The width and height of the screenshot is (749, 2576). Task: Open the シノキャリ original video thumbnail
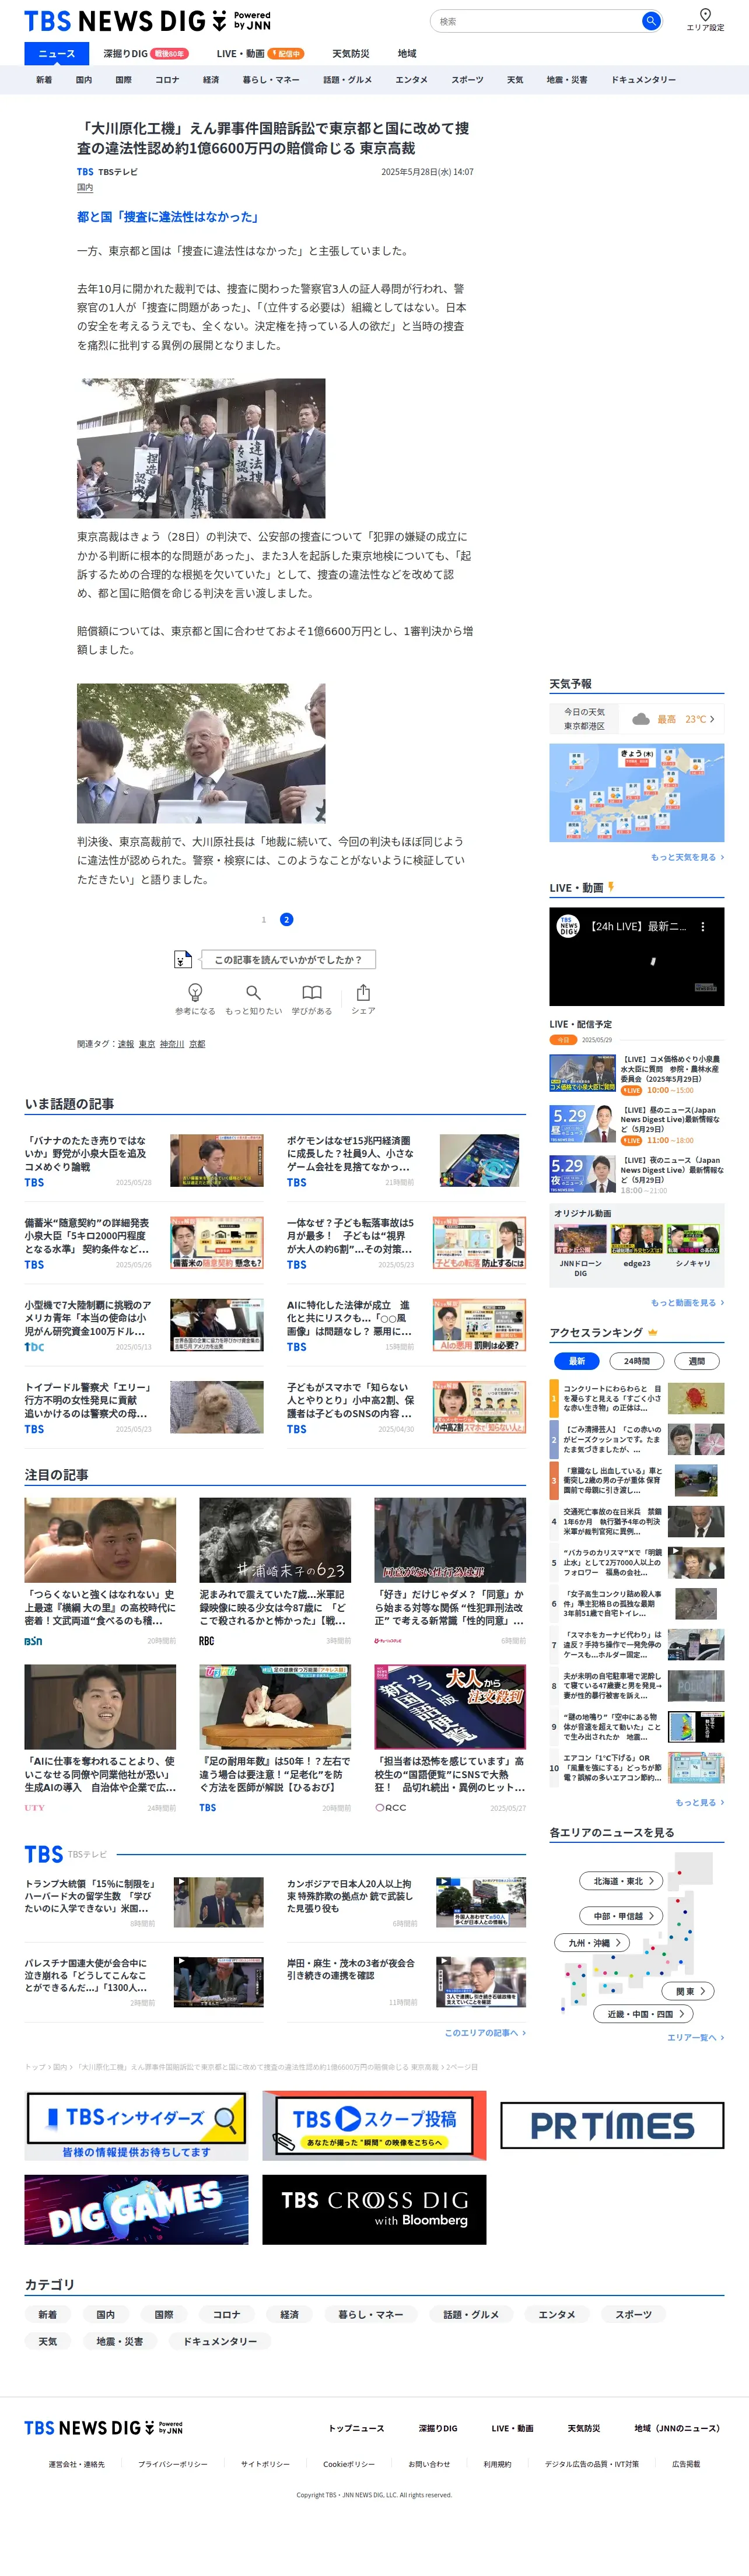(x=693, y=1240)
